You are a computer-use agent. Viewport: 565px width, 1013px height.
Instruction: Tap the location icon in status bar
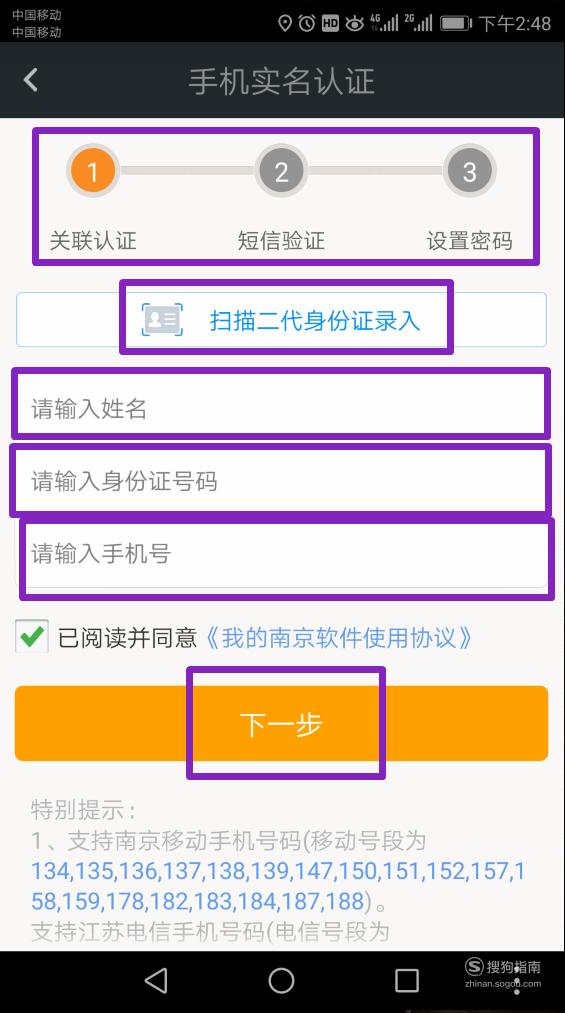coord(285,24)
